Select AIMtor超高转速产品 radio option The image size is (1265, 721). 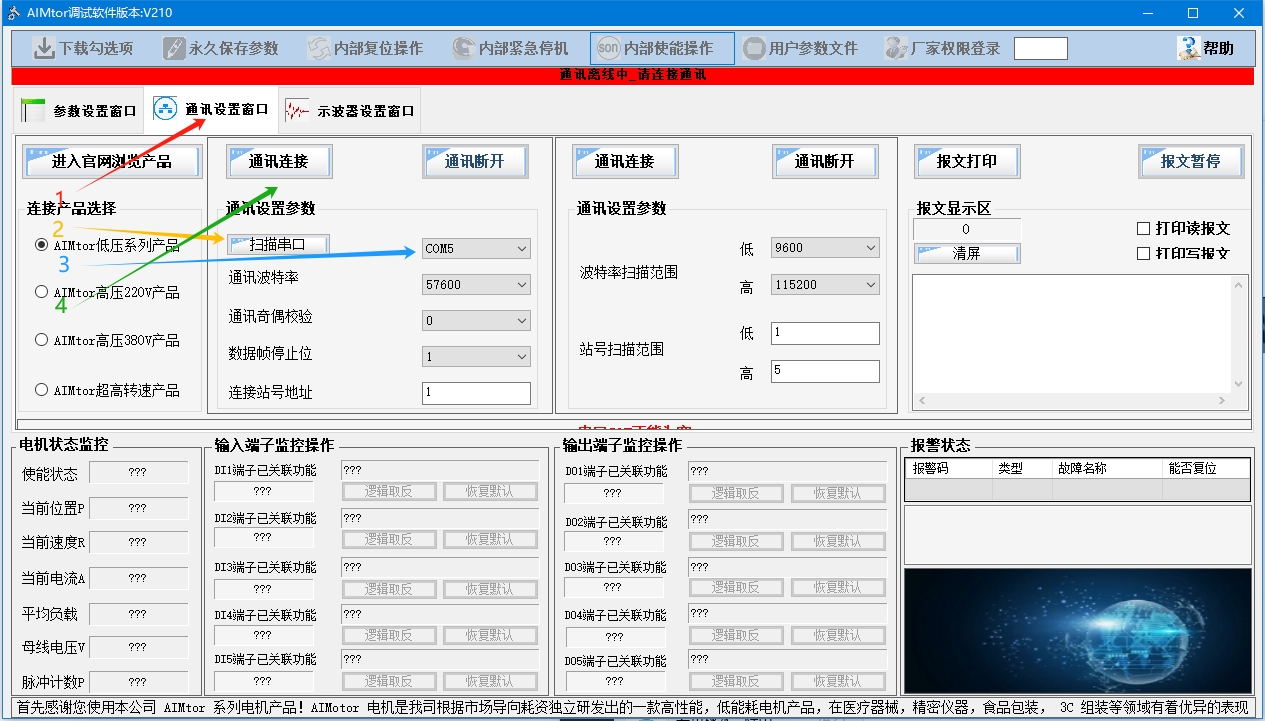(42, 390)
